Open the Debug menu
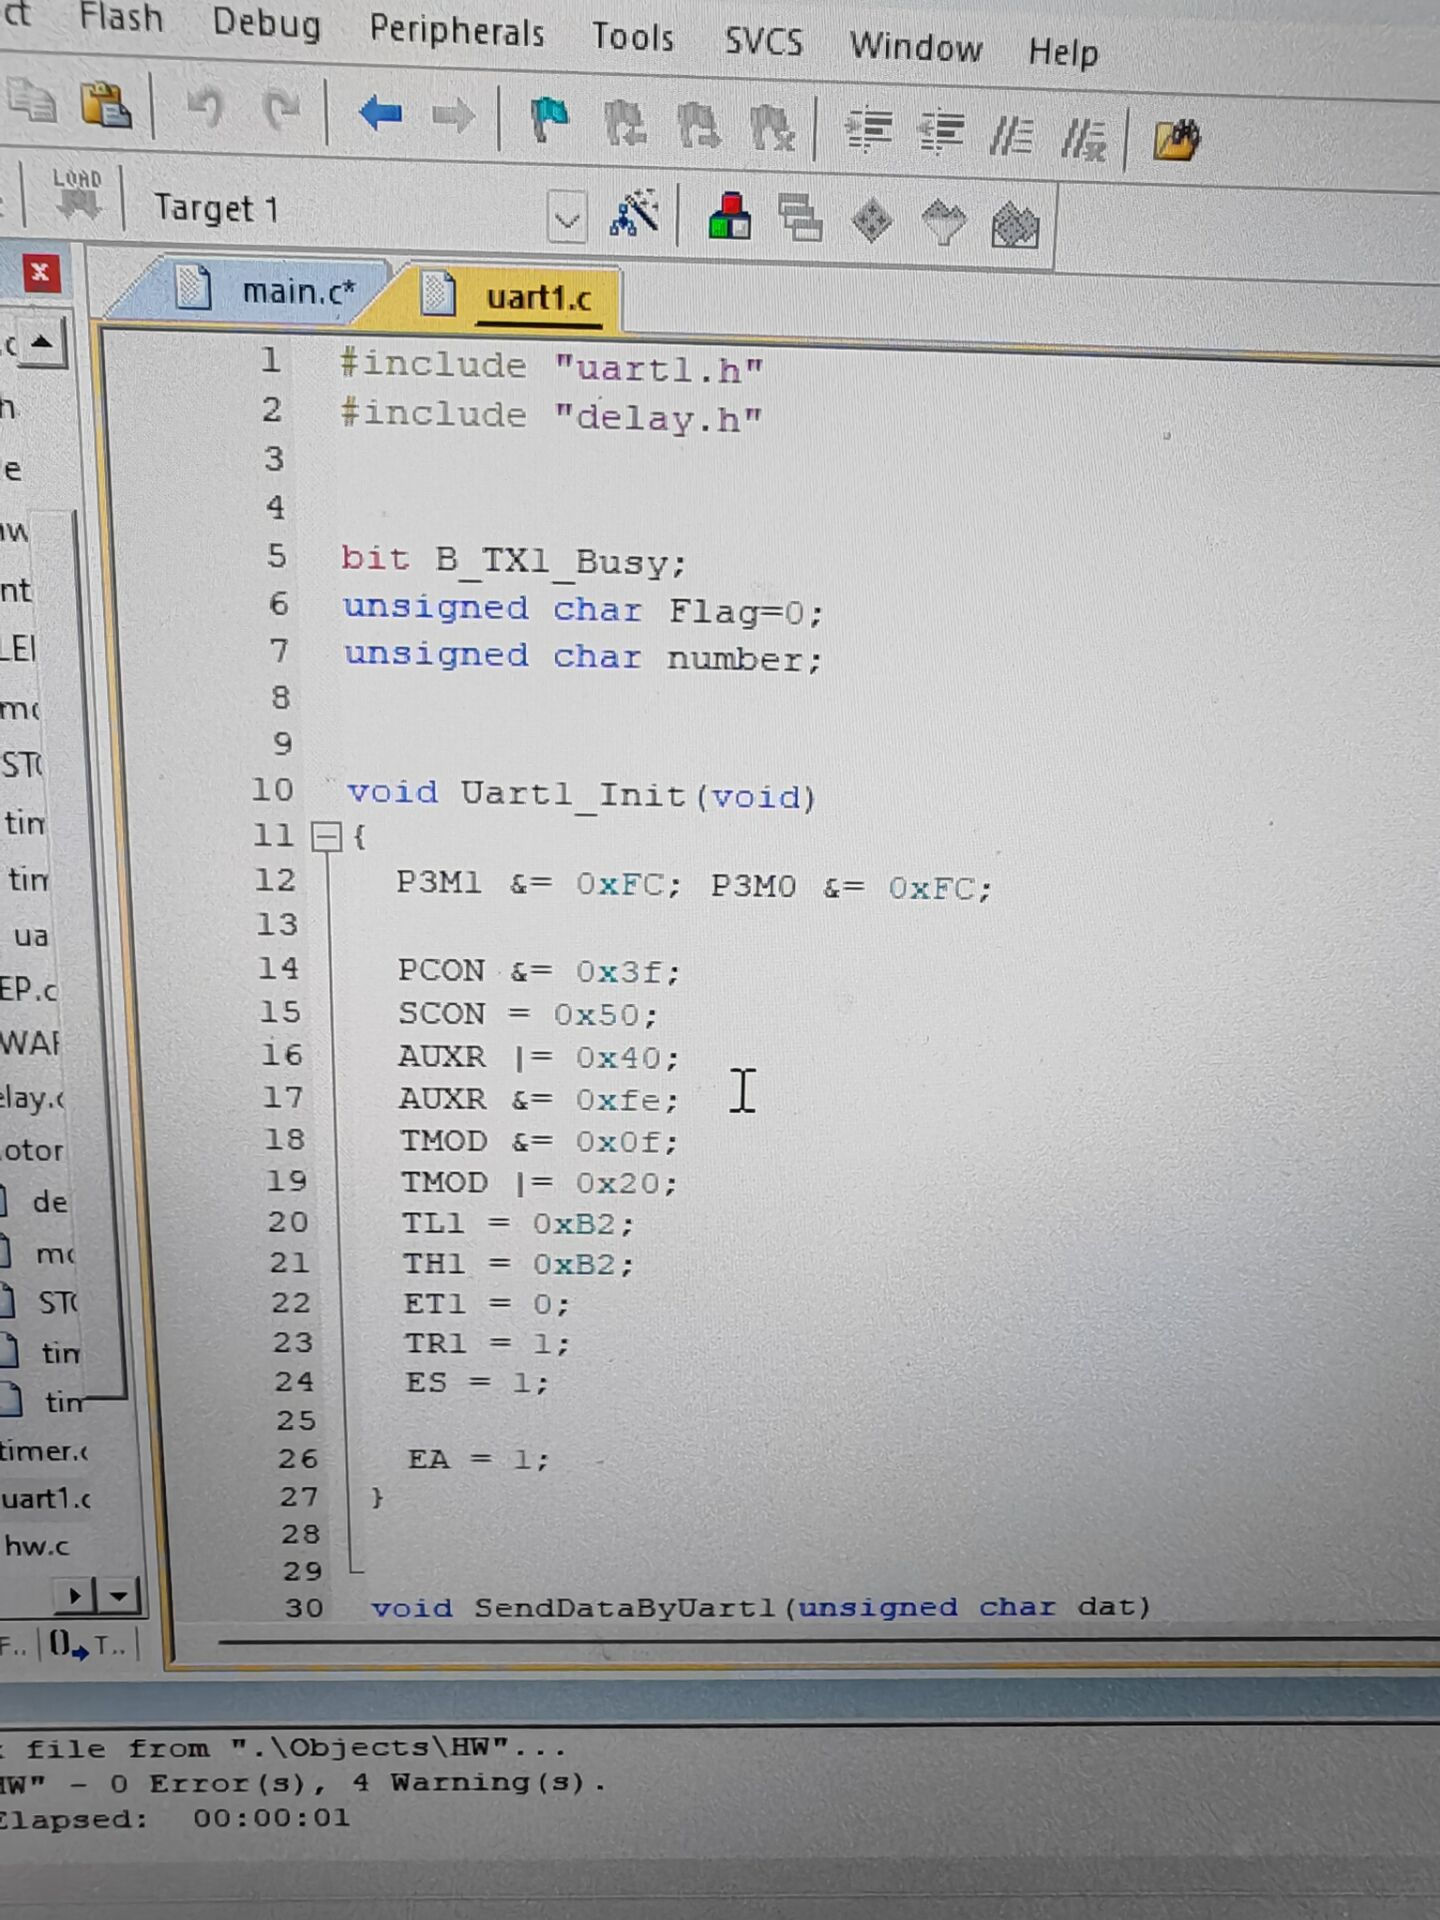The height and width of the screenshot is (1920, 1440). click(x=267, y=23)
